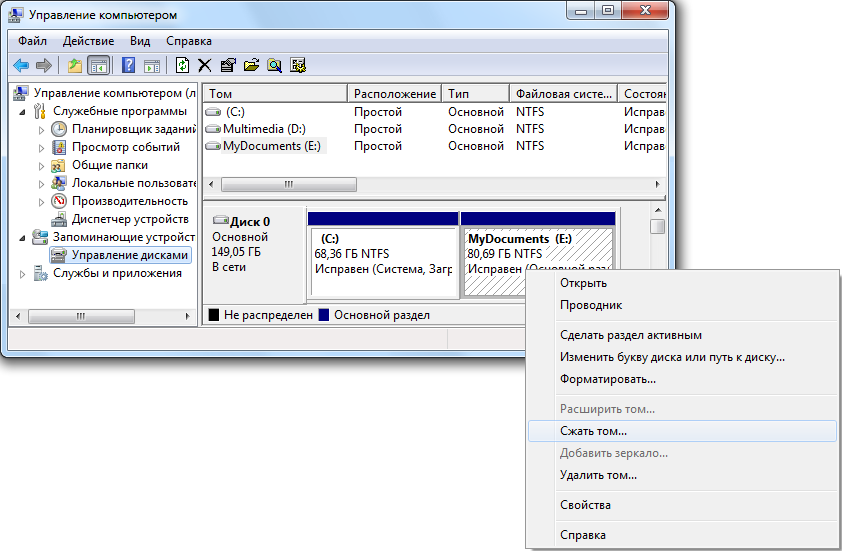Click the volume list horizontal scrollbar thumb
The width and height of the screenshot is (842, 551).
click(289, 185)
